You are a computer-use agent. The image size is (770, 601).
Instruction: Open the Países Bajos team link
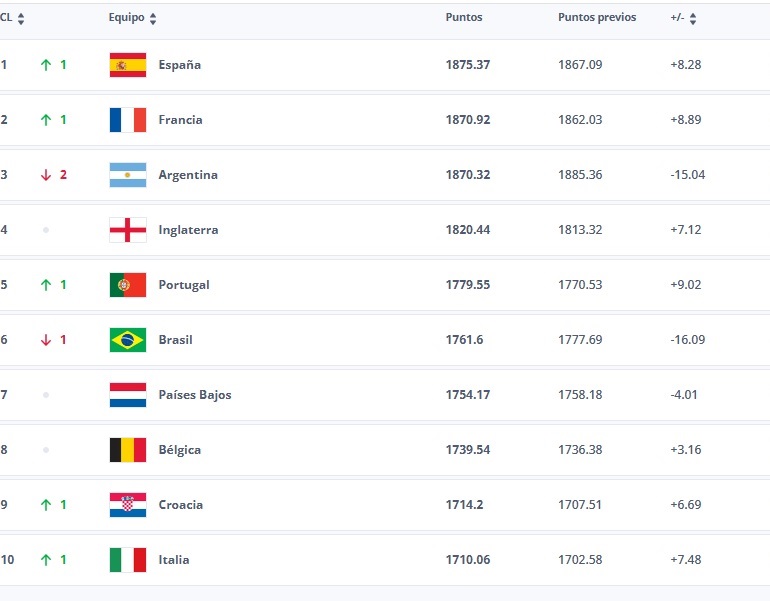pos(195,395)
